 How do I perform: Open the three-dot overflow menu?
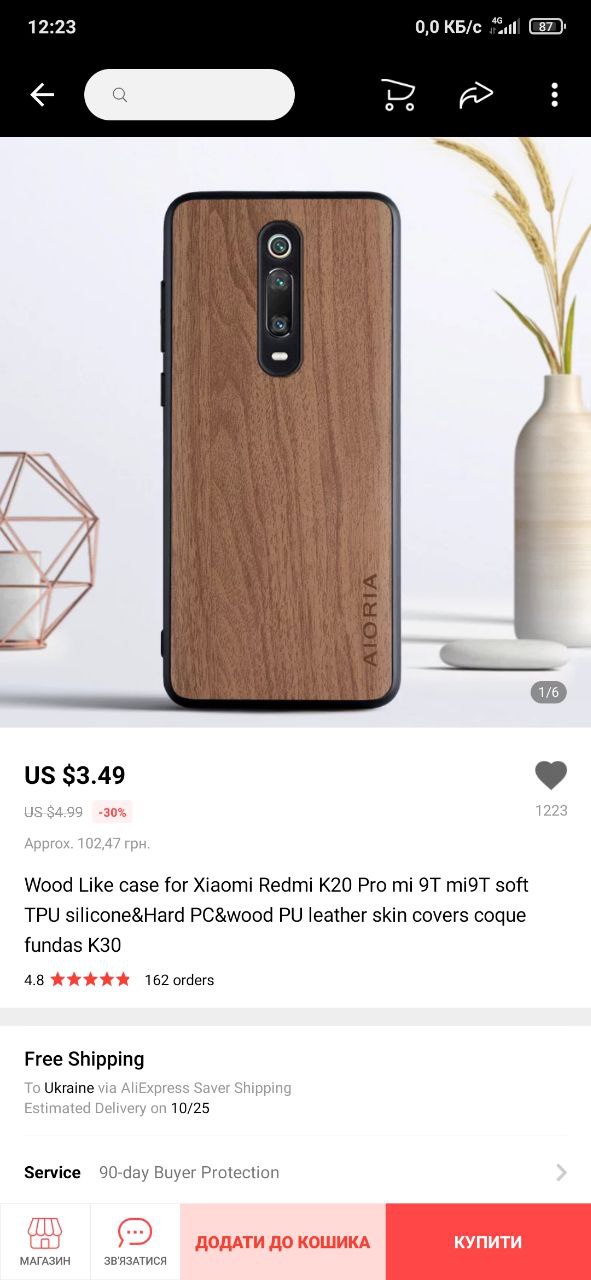pos(554,95)
